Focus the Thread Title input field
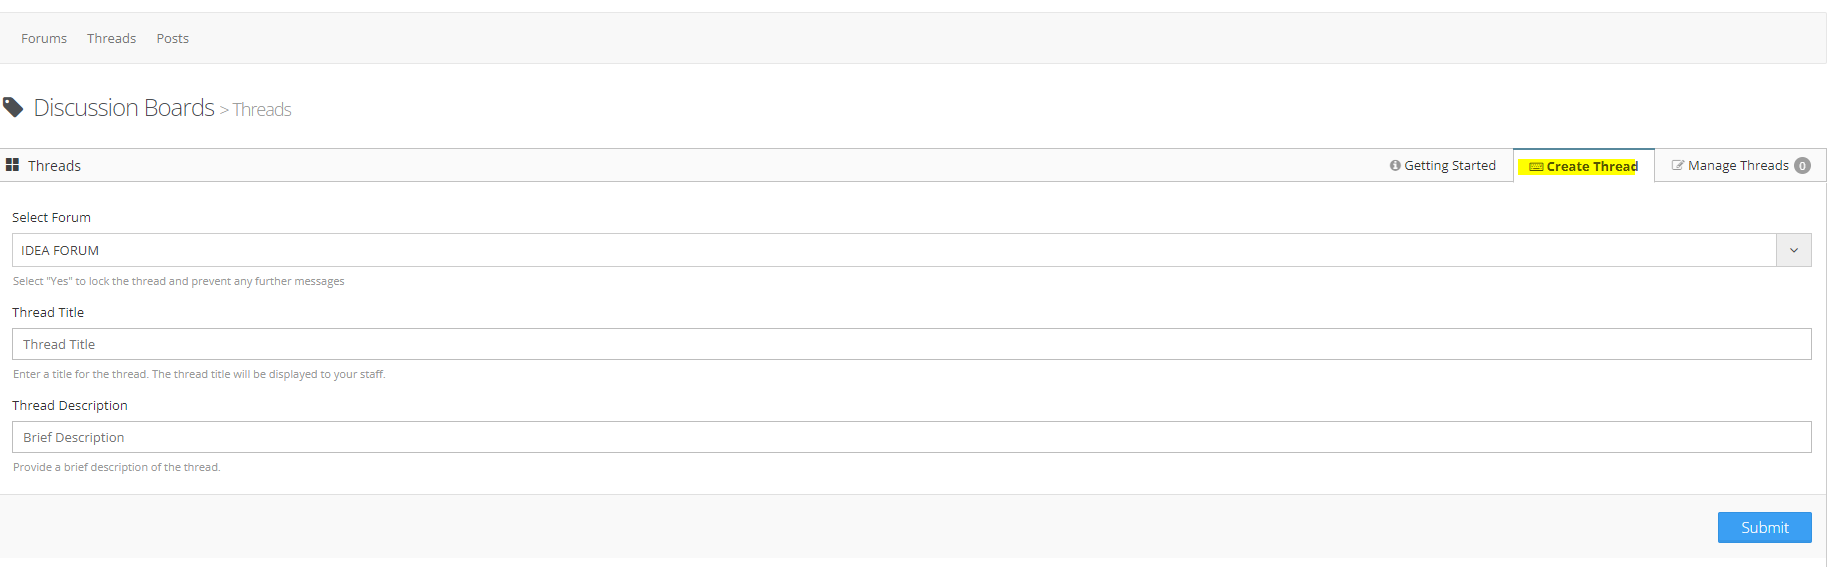Screen dimensions: 1827x567 click(x=911, y=344)
